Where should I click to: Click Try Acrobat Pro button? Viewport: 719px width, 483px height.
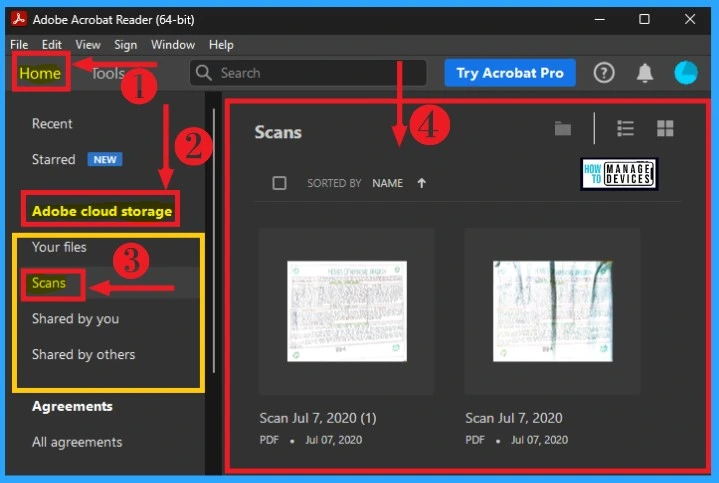pos(510,72)
